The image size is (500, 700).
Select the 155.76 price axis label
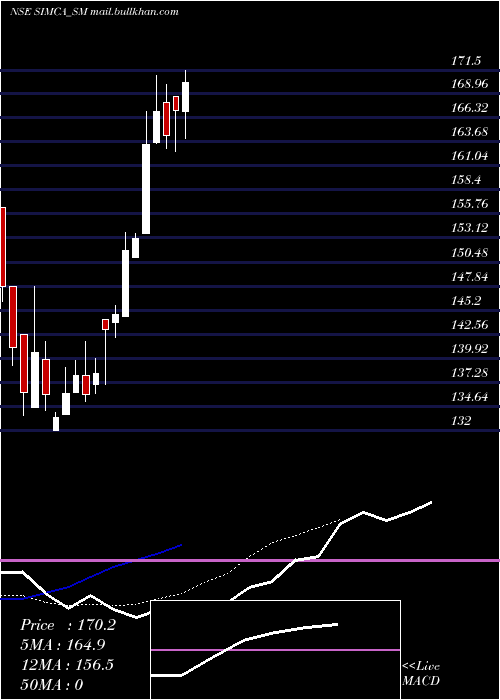470,204
